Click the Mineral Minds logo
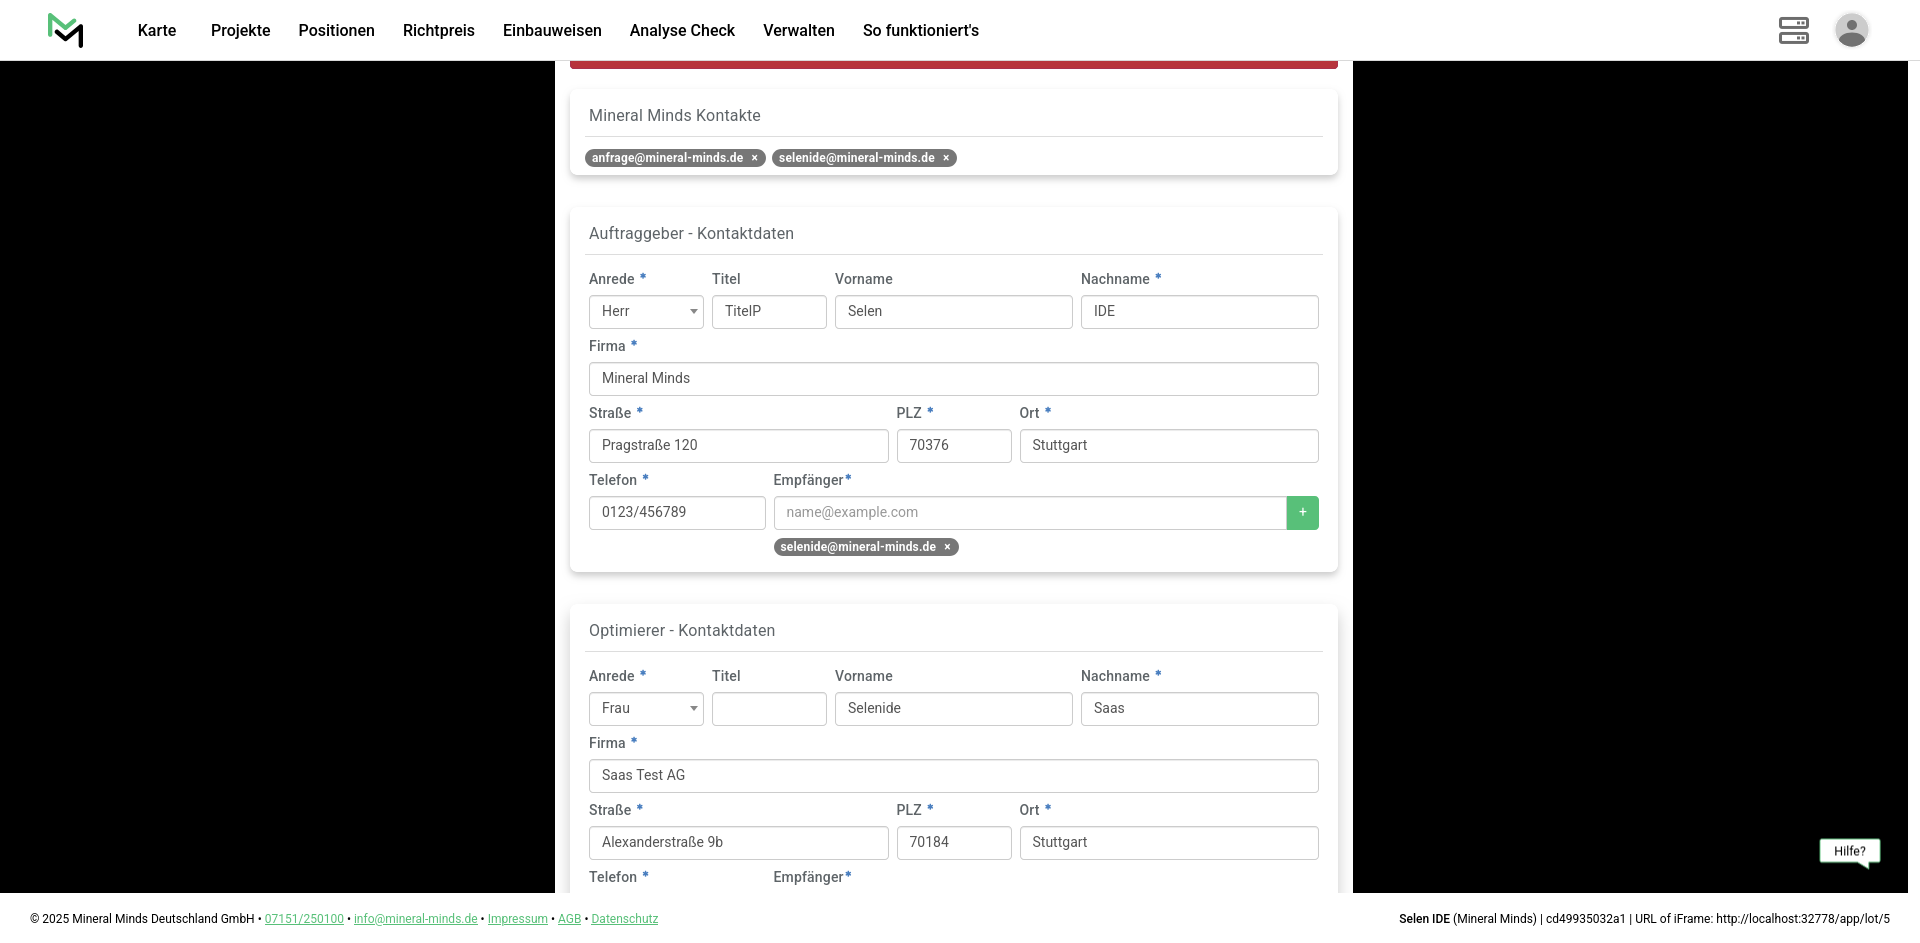Screen dimensions: 1920x943 click(x=66, y=30)
